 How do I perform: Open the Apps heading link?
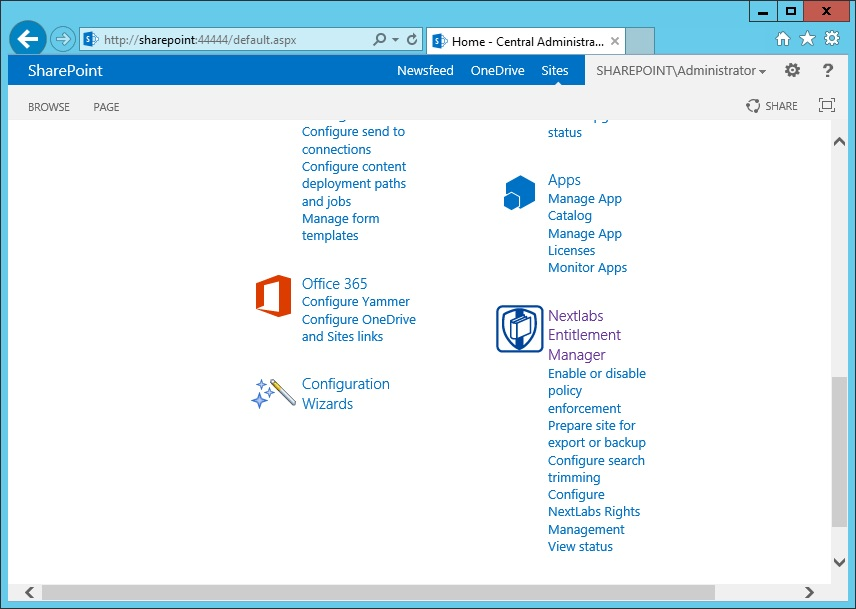[x=564, y=180]
